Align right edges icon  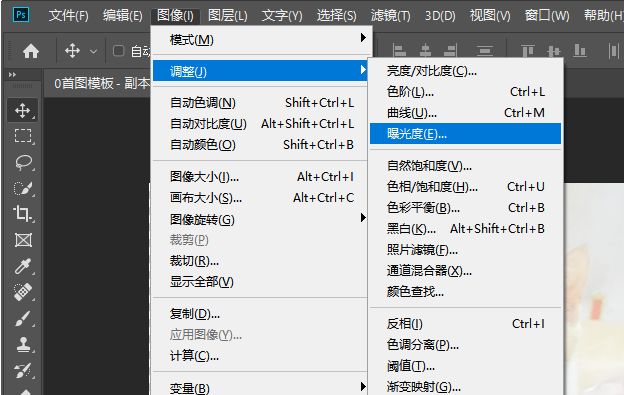point(450,51)
